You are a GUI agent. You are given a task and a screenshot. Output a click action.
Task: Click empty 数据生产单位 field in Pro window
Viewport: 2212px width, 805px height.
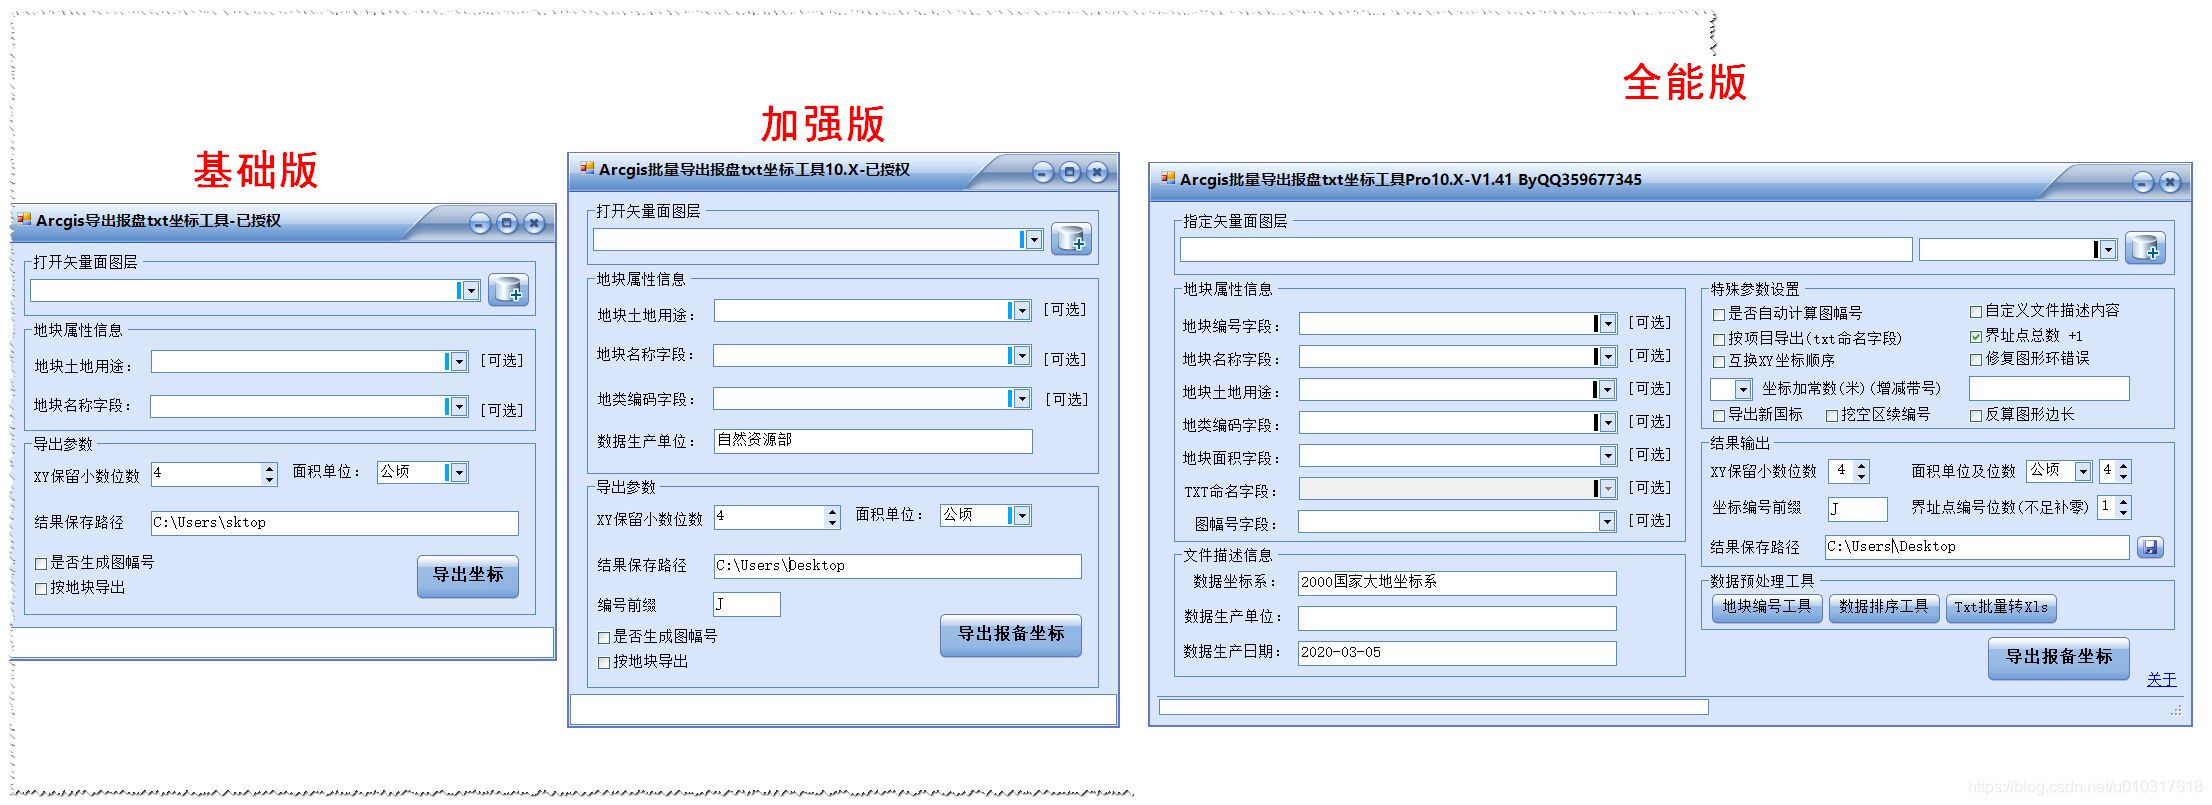[1457, 618]
